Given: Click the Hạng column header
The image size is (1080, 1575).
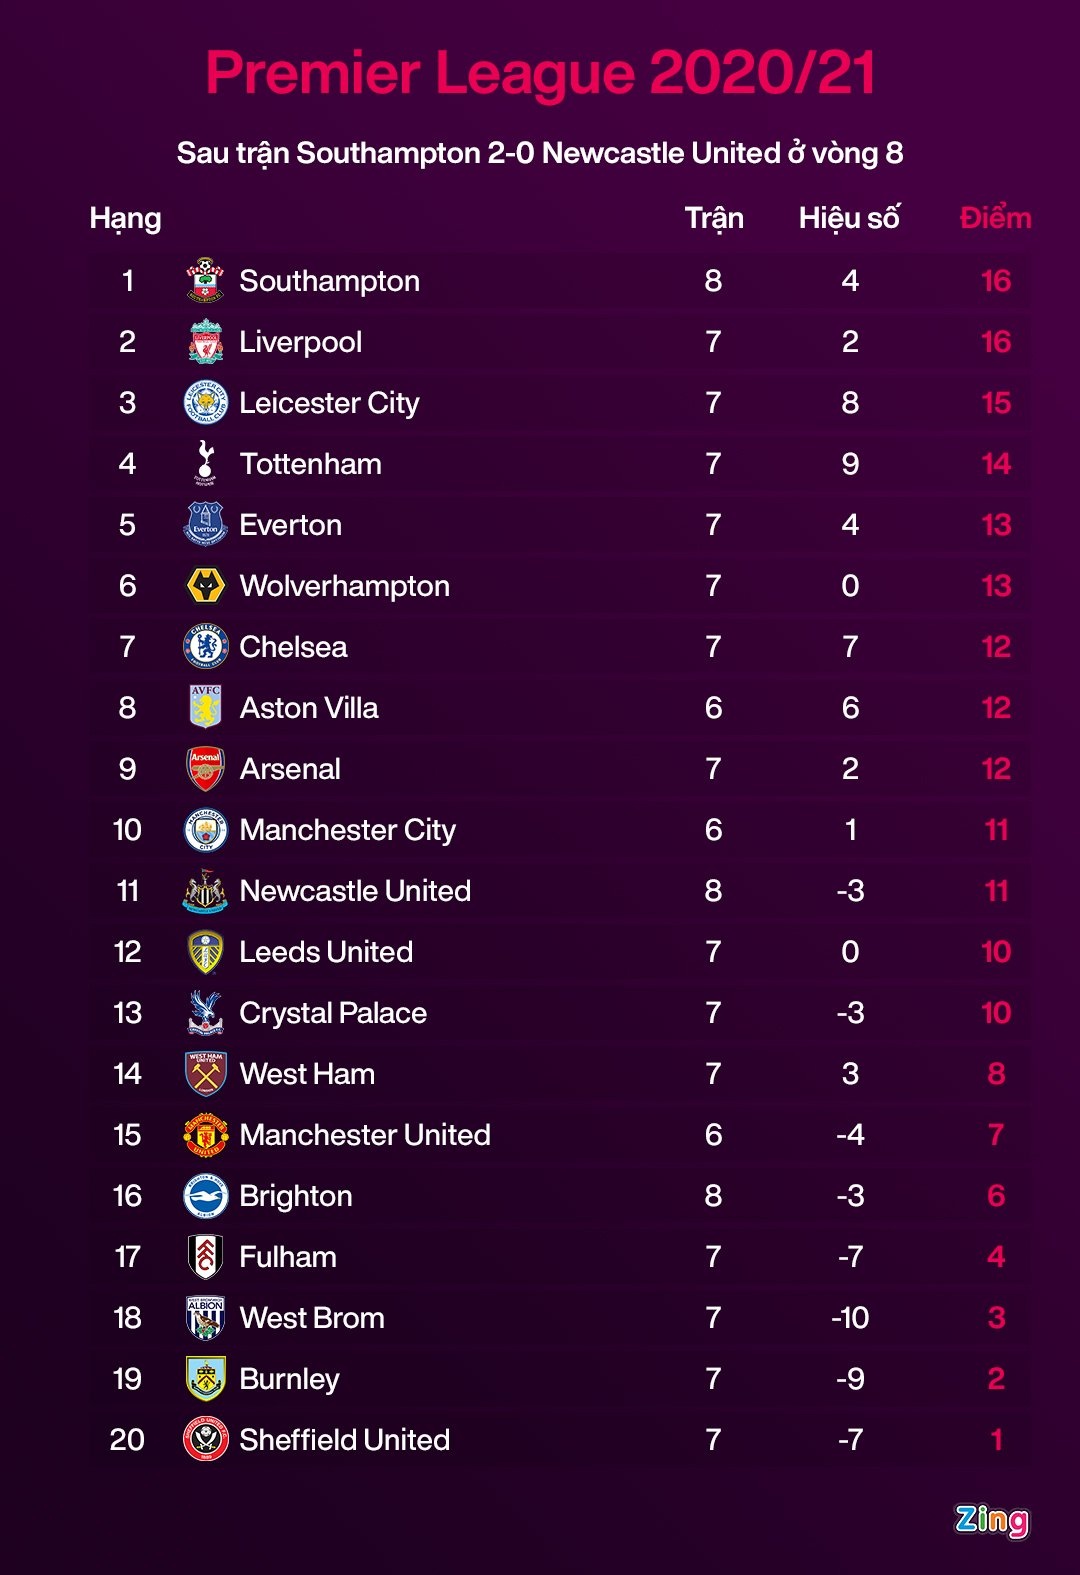Looking at the screenshot, I should coord(125,218).
